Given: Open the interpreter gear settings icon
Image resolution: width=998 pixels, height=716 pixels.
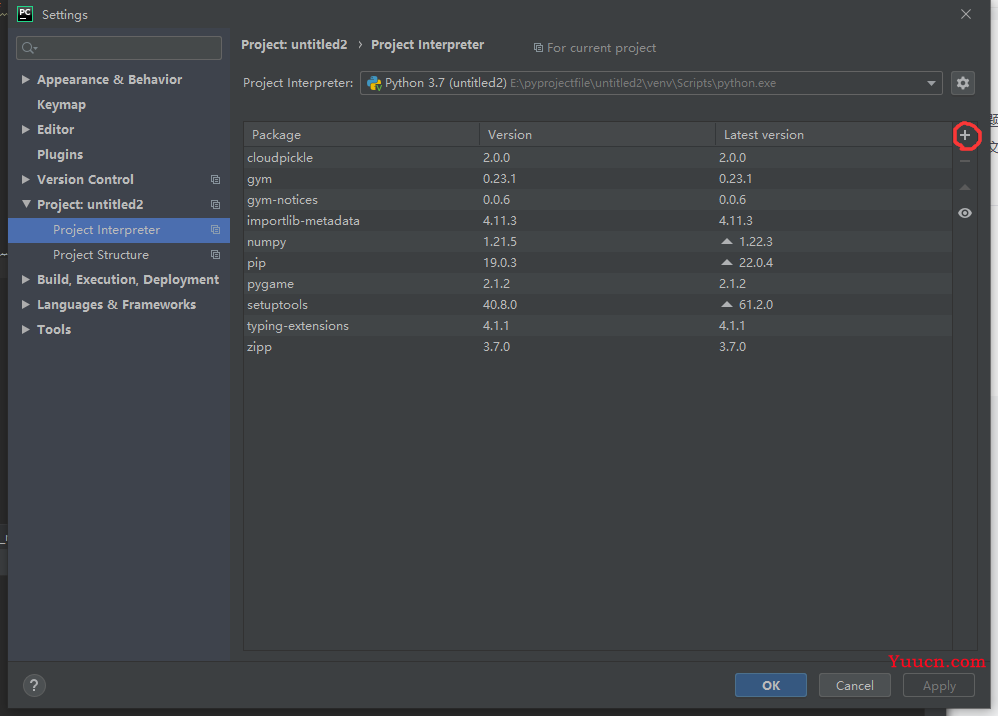Looking at the screenshot, I should click(963, 83).
